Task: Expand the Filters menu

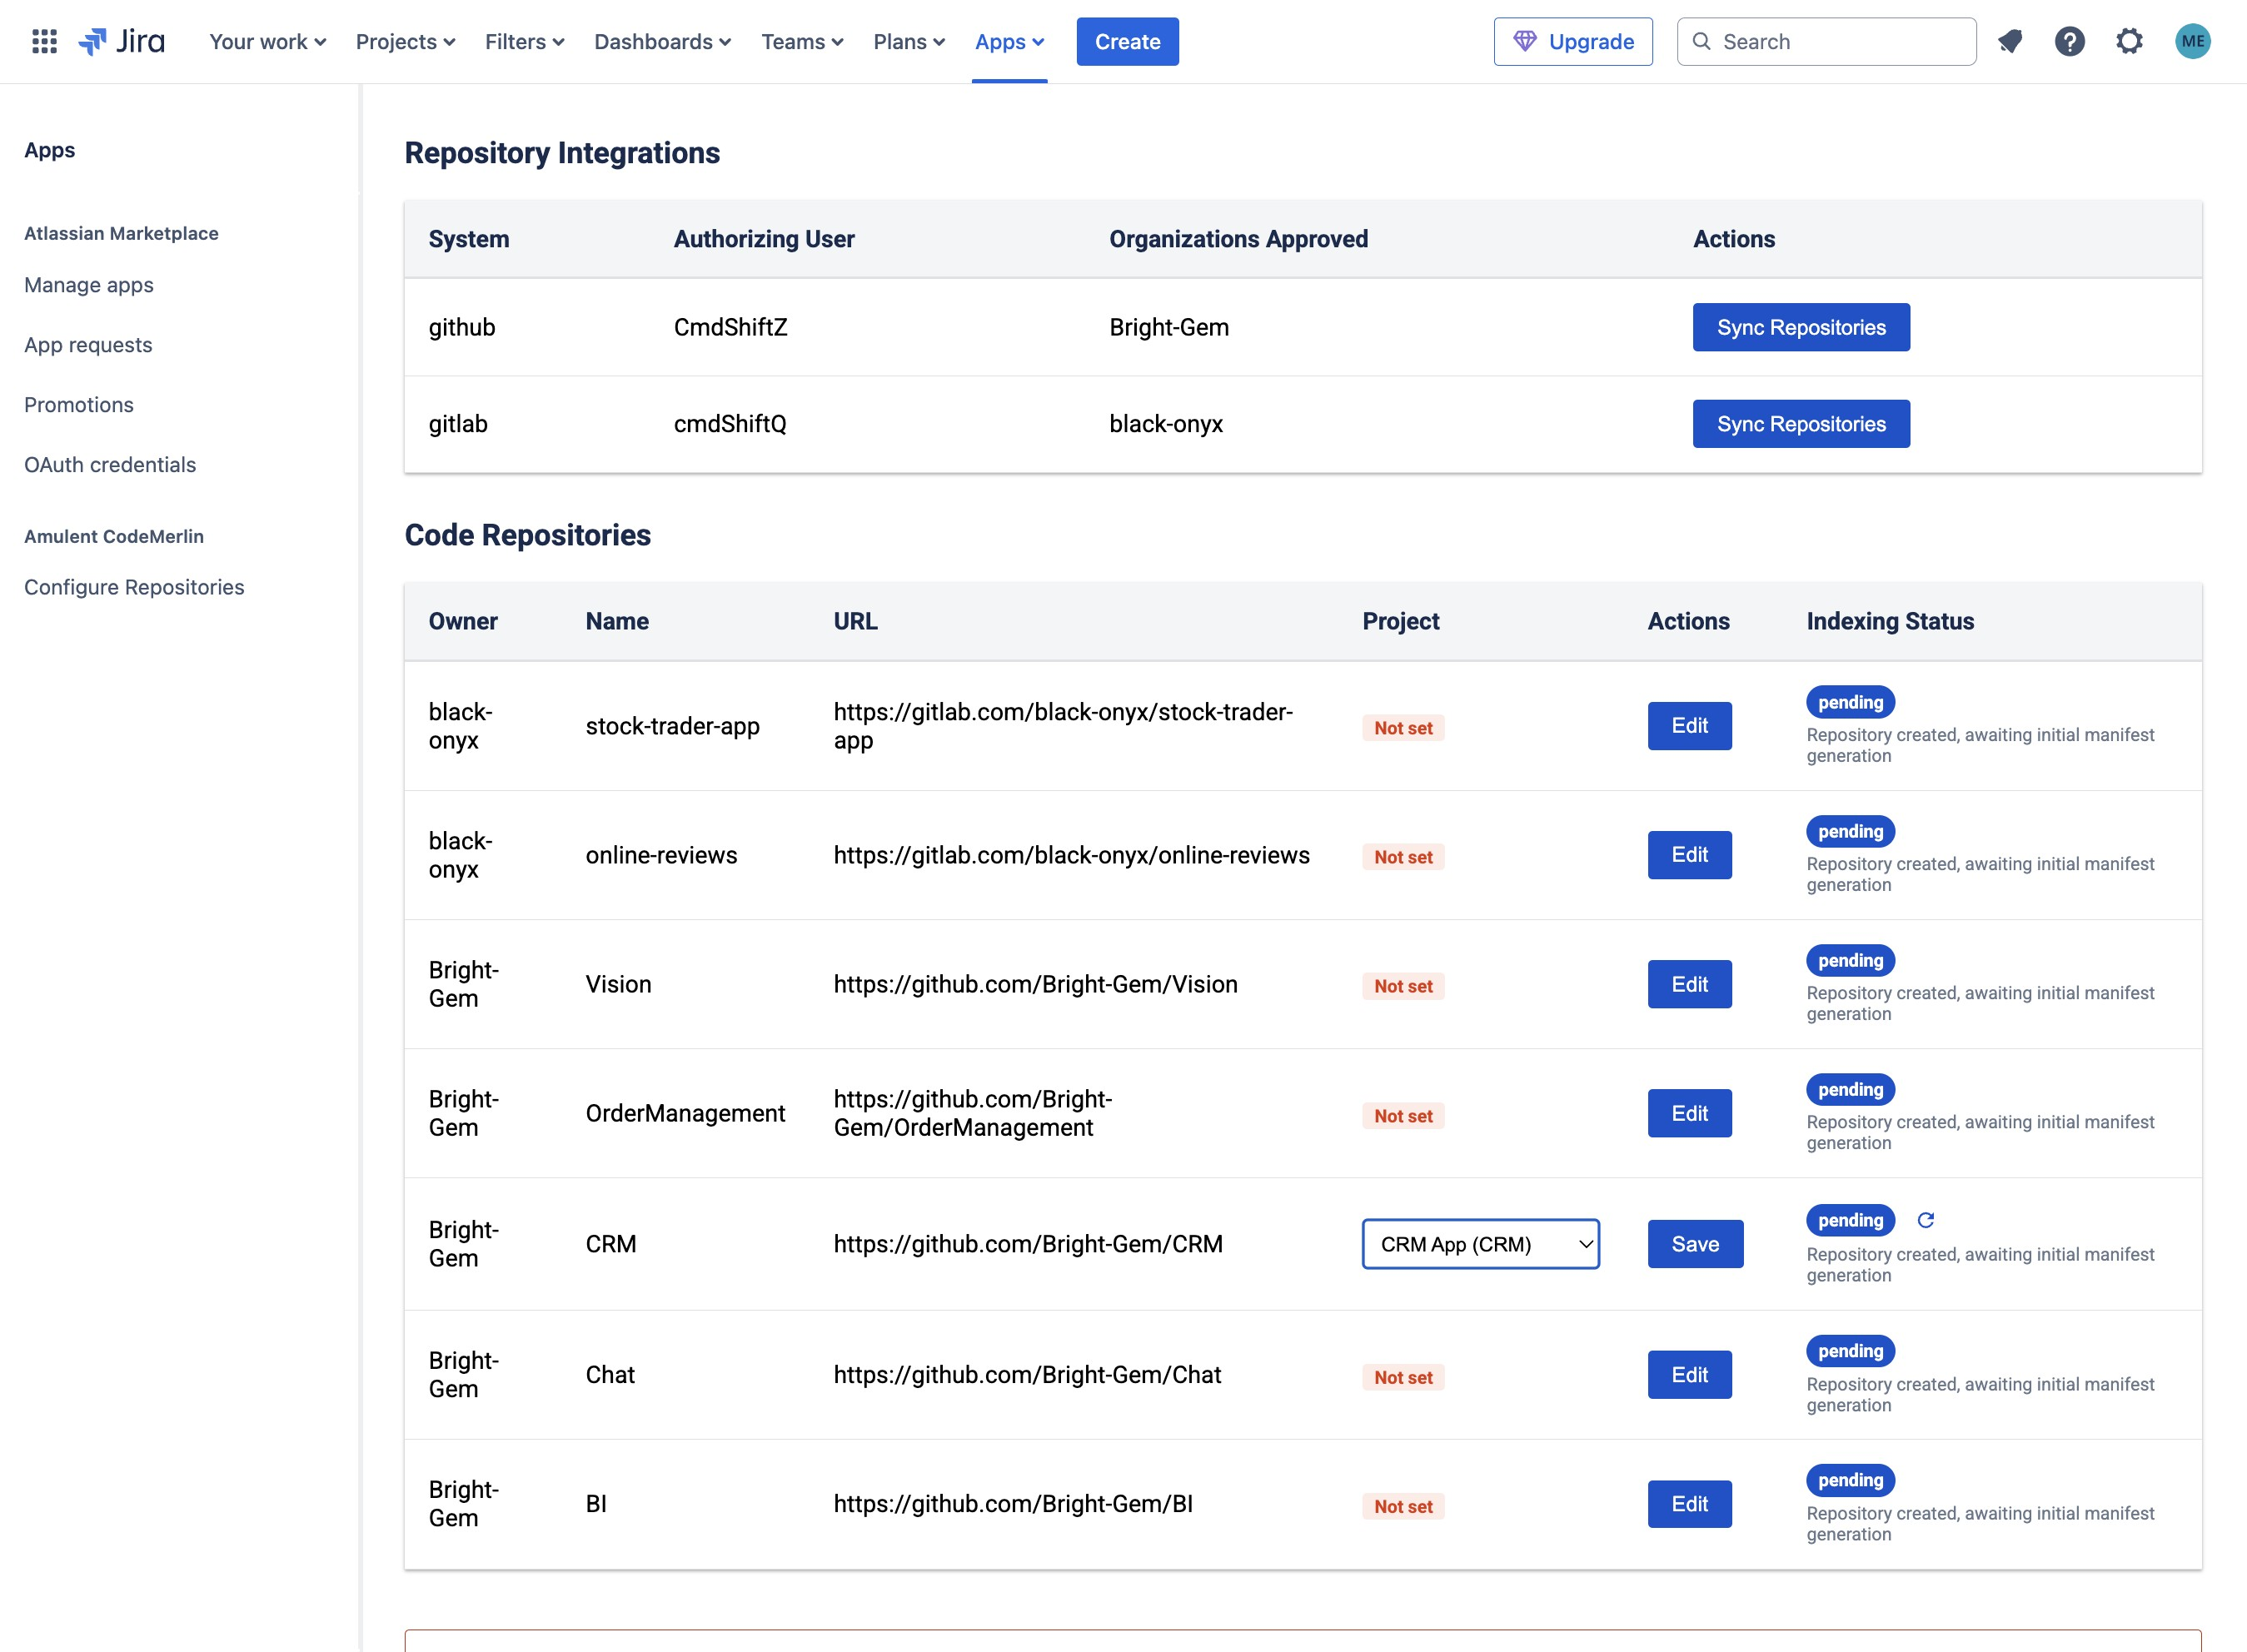Action: pyautogui.click(x=525, y=41)
